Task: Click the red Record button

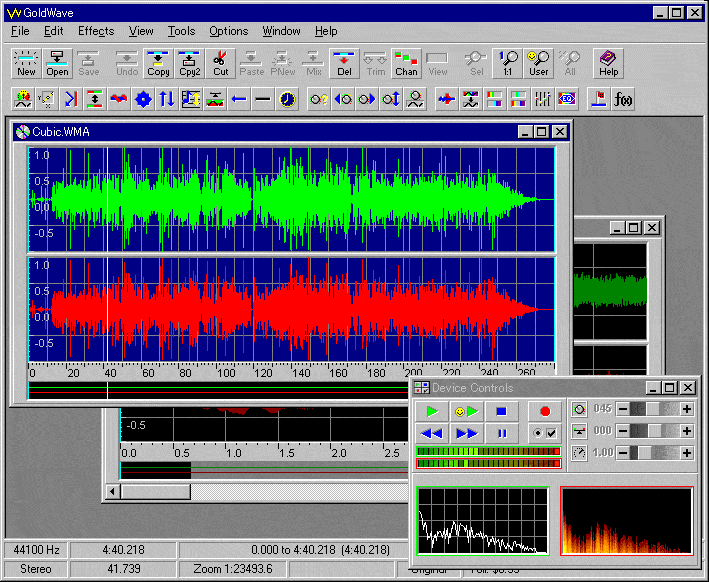Action: [545, 412]
